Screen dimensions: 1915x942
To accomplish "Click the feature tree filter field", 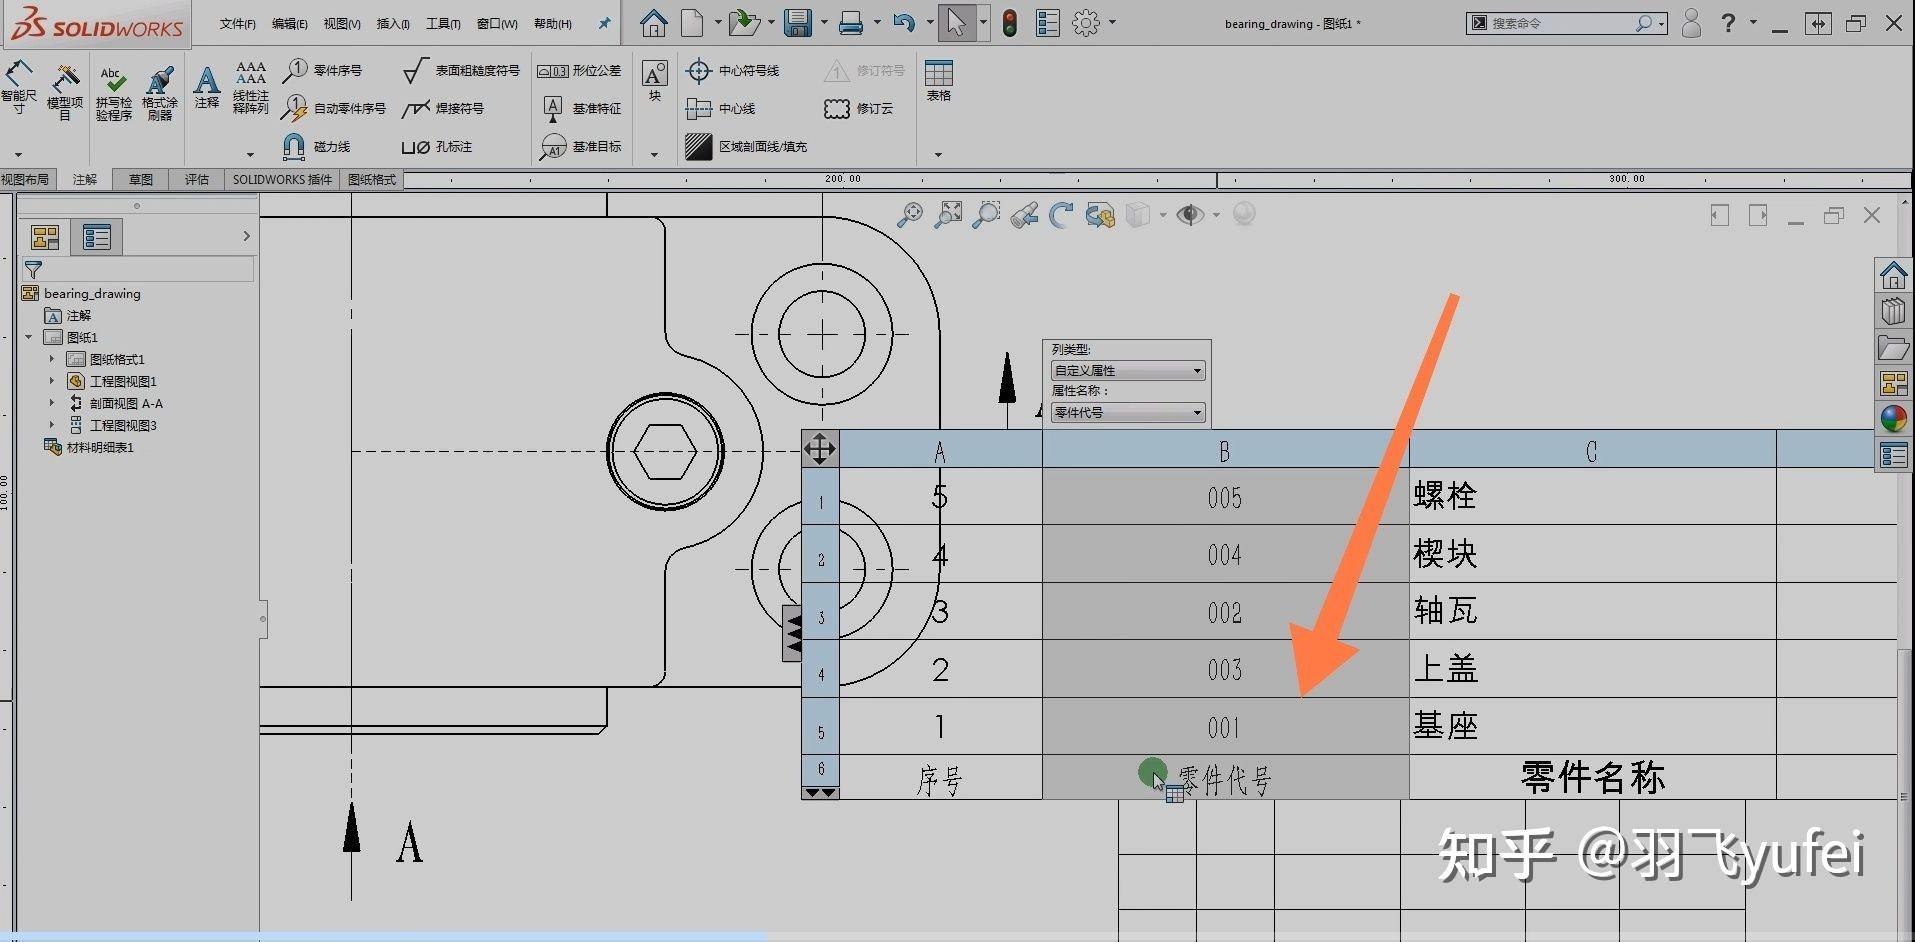I will pos(138,269).
